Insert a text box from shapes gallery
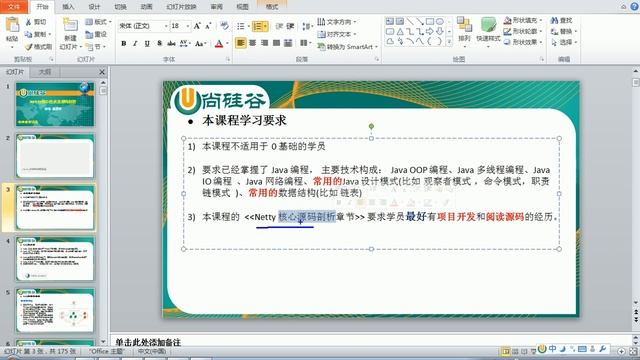The image size is (640, 360). tap(390, 21)
